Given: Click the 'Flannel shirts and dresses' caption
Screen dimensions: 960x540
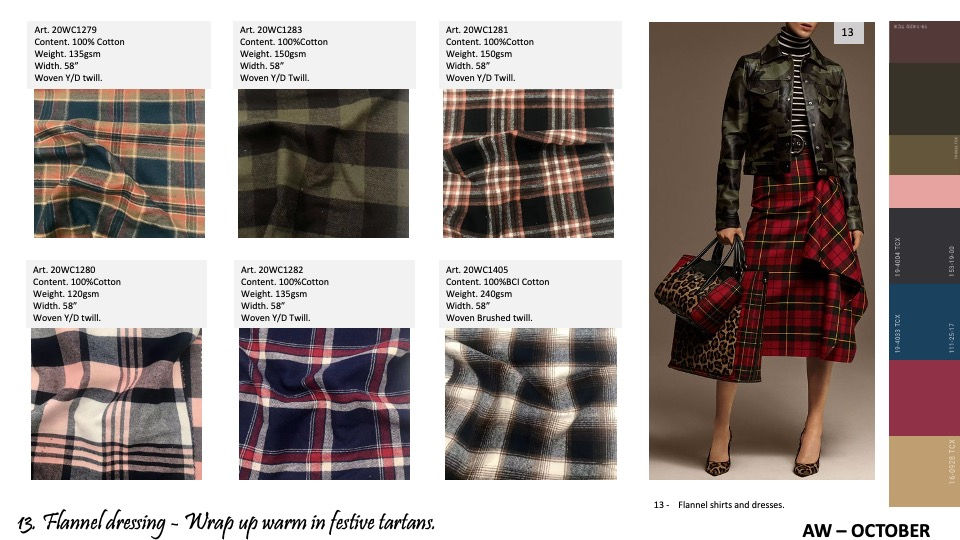Looking at the screenshot, I should coord(731,505).
